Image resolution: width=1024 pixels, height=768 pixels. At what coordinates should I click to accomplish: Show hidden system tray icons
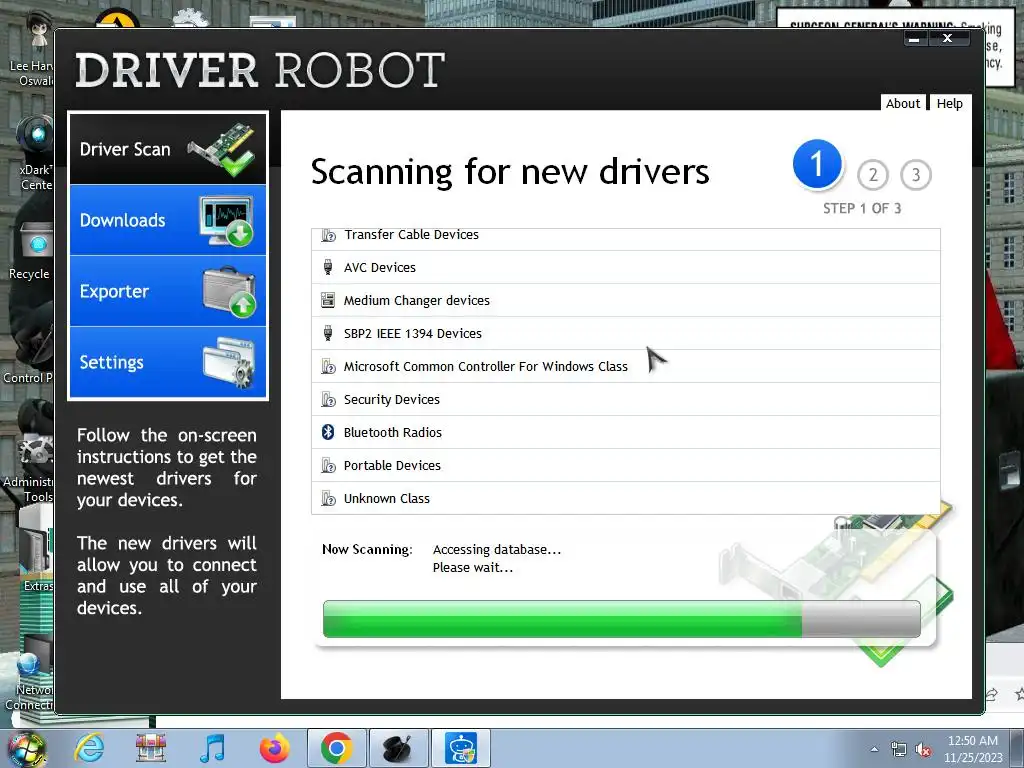coord(874,749)
